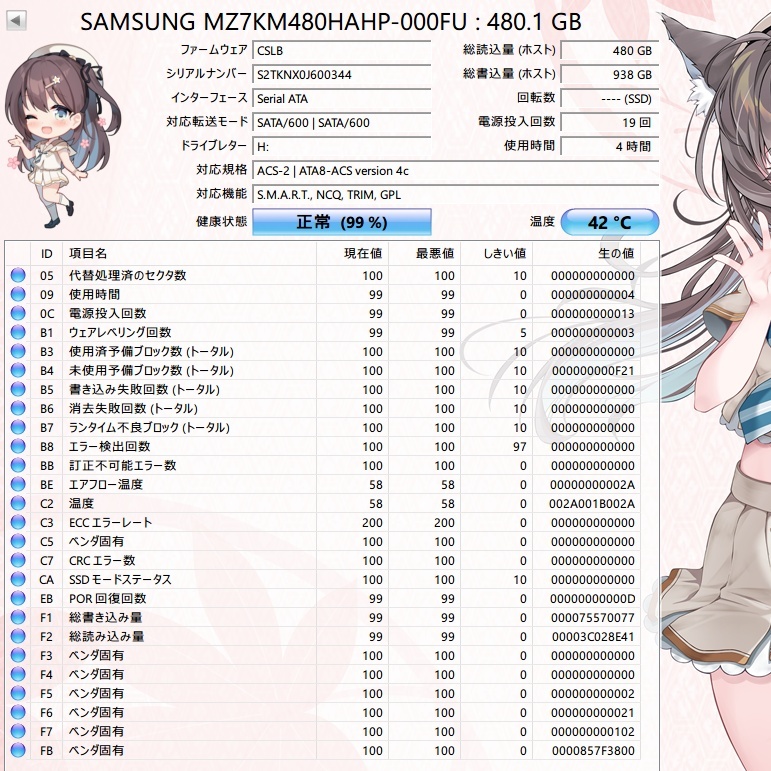Screen dimensions: 771x771
Task: Click status icon for row C3 ECC エラーレート
Action: point(18,522)
